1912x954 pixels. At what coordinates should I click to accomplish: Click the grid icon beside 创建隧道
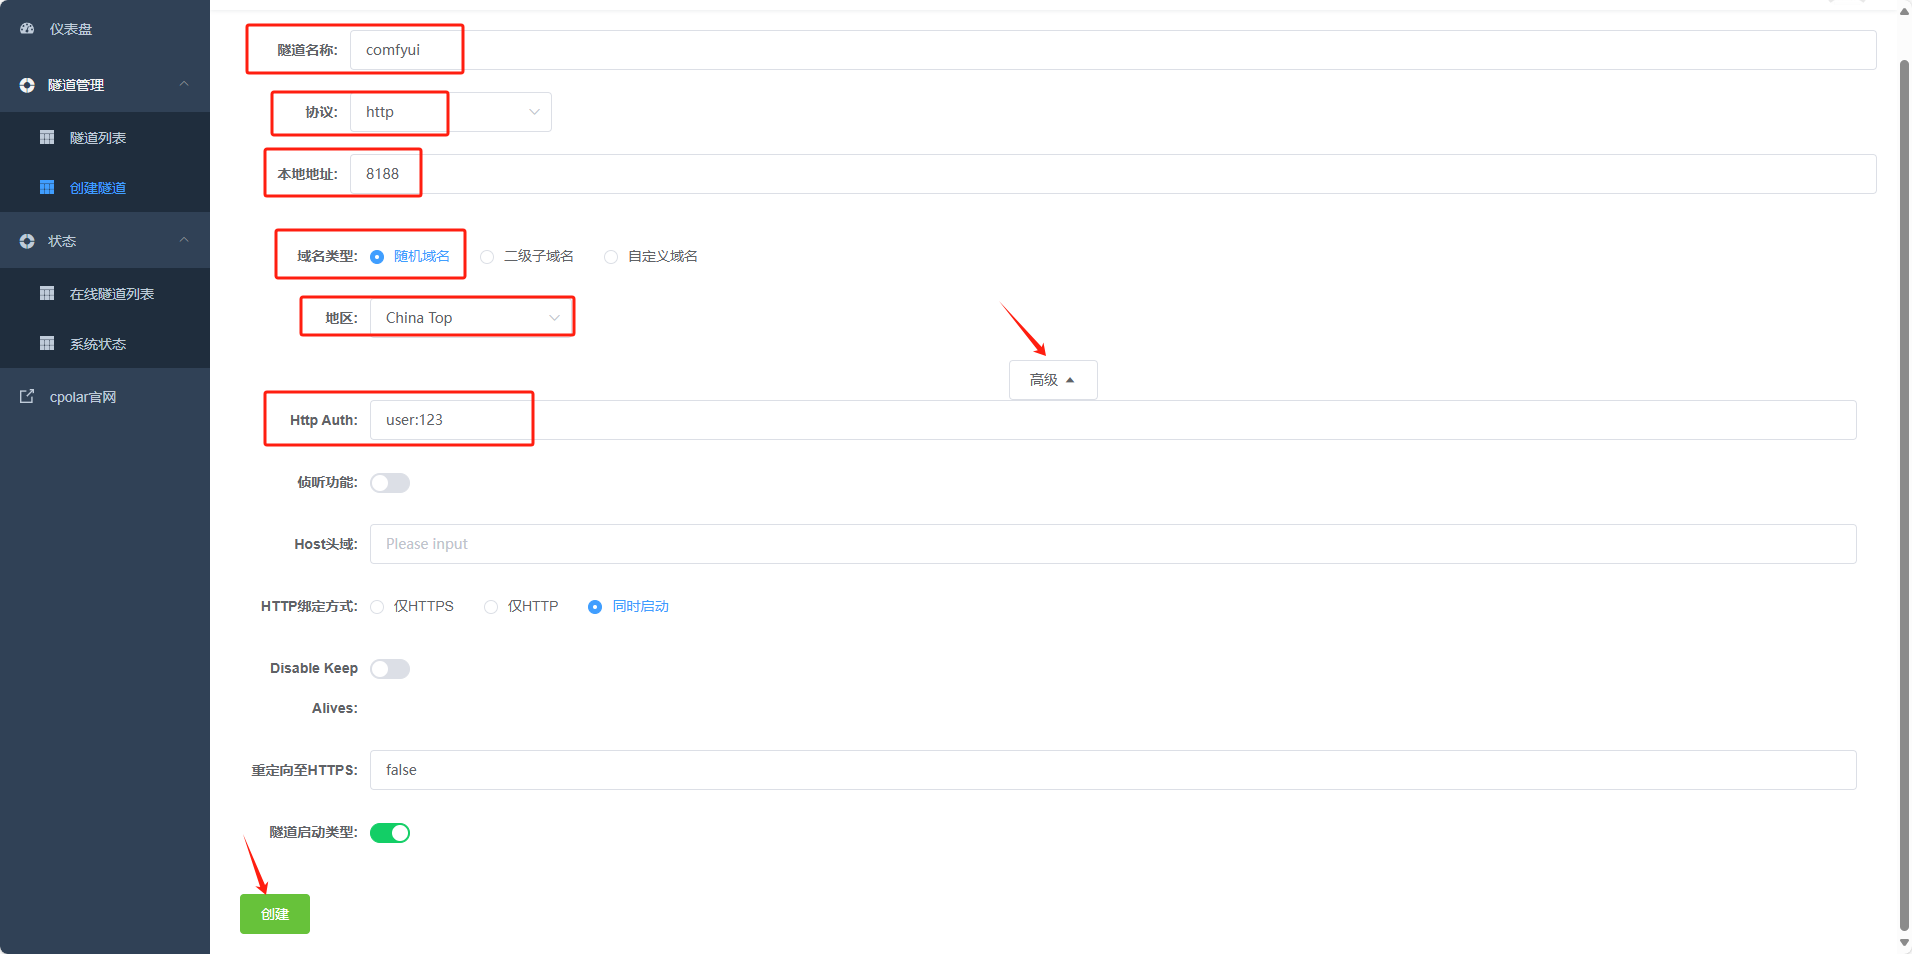pyautogui.click(x=47, y=187)
